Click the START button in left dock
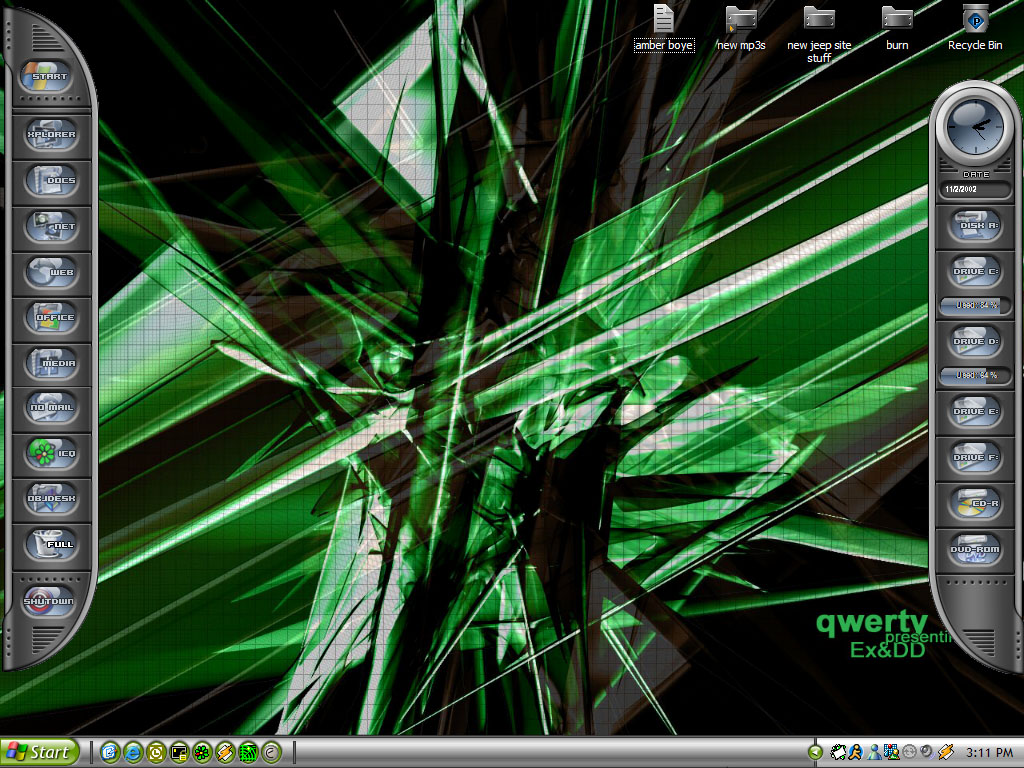Viewport: 1024px width, 768px height. coord(51,77)
